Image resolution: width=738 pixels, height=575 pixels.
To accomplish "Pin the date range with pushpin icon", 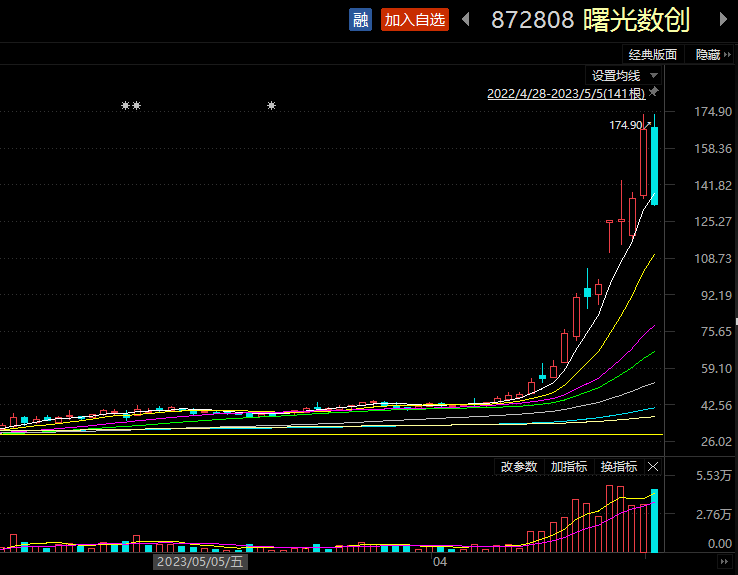I will (x=654, y=92).
